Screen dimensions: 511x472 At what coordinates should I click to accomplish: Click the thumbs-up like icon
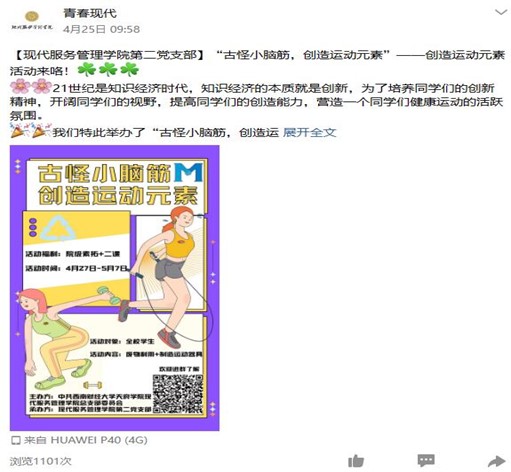356,461
